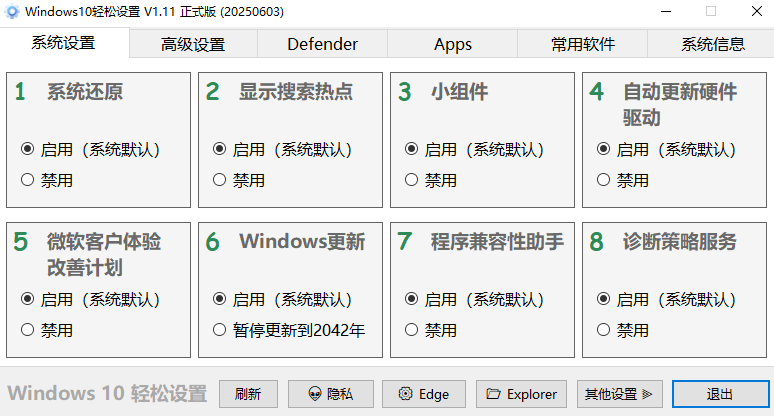This screenshot has width=774, height=416.
Task: Open the 常用软件 tab
Action: [583, 44]
